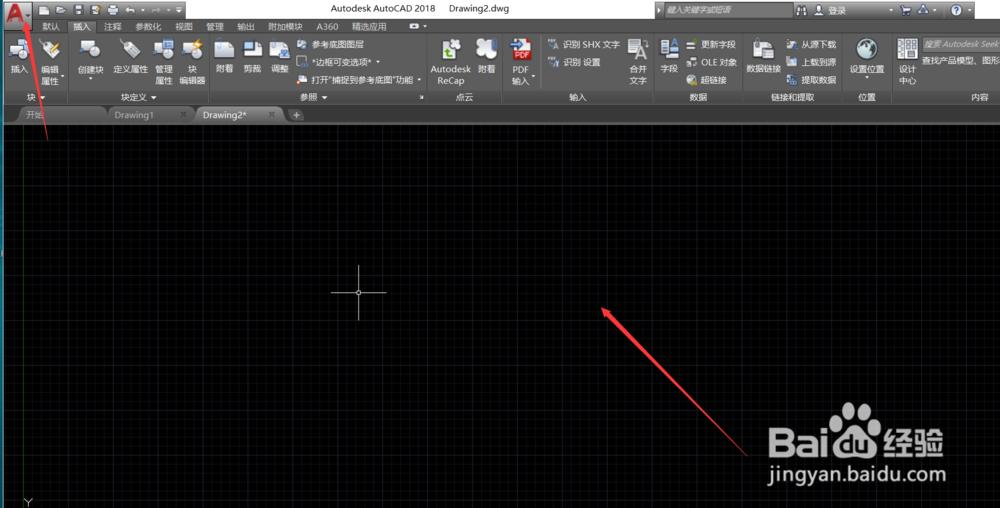Switch to the 管理 ribbon tab
The image size is (1000, 508).
pos(215,27)
